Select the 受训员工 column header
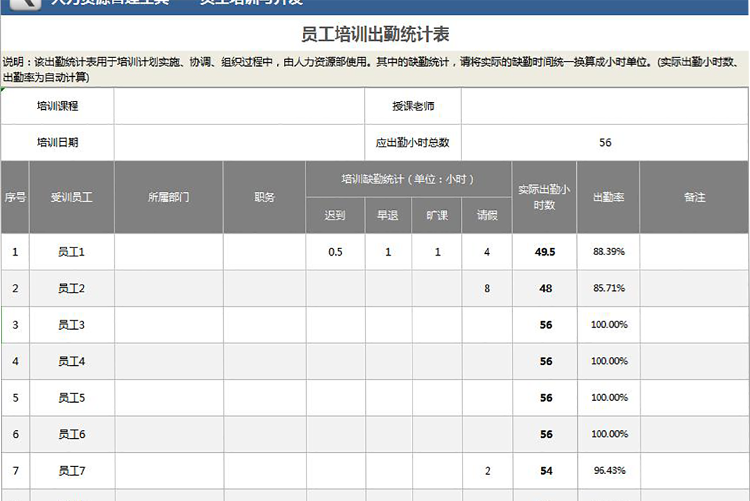 pyautogui.click(x=72, y=197)
